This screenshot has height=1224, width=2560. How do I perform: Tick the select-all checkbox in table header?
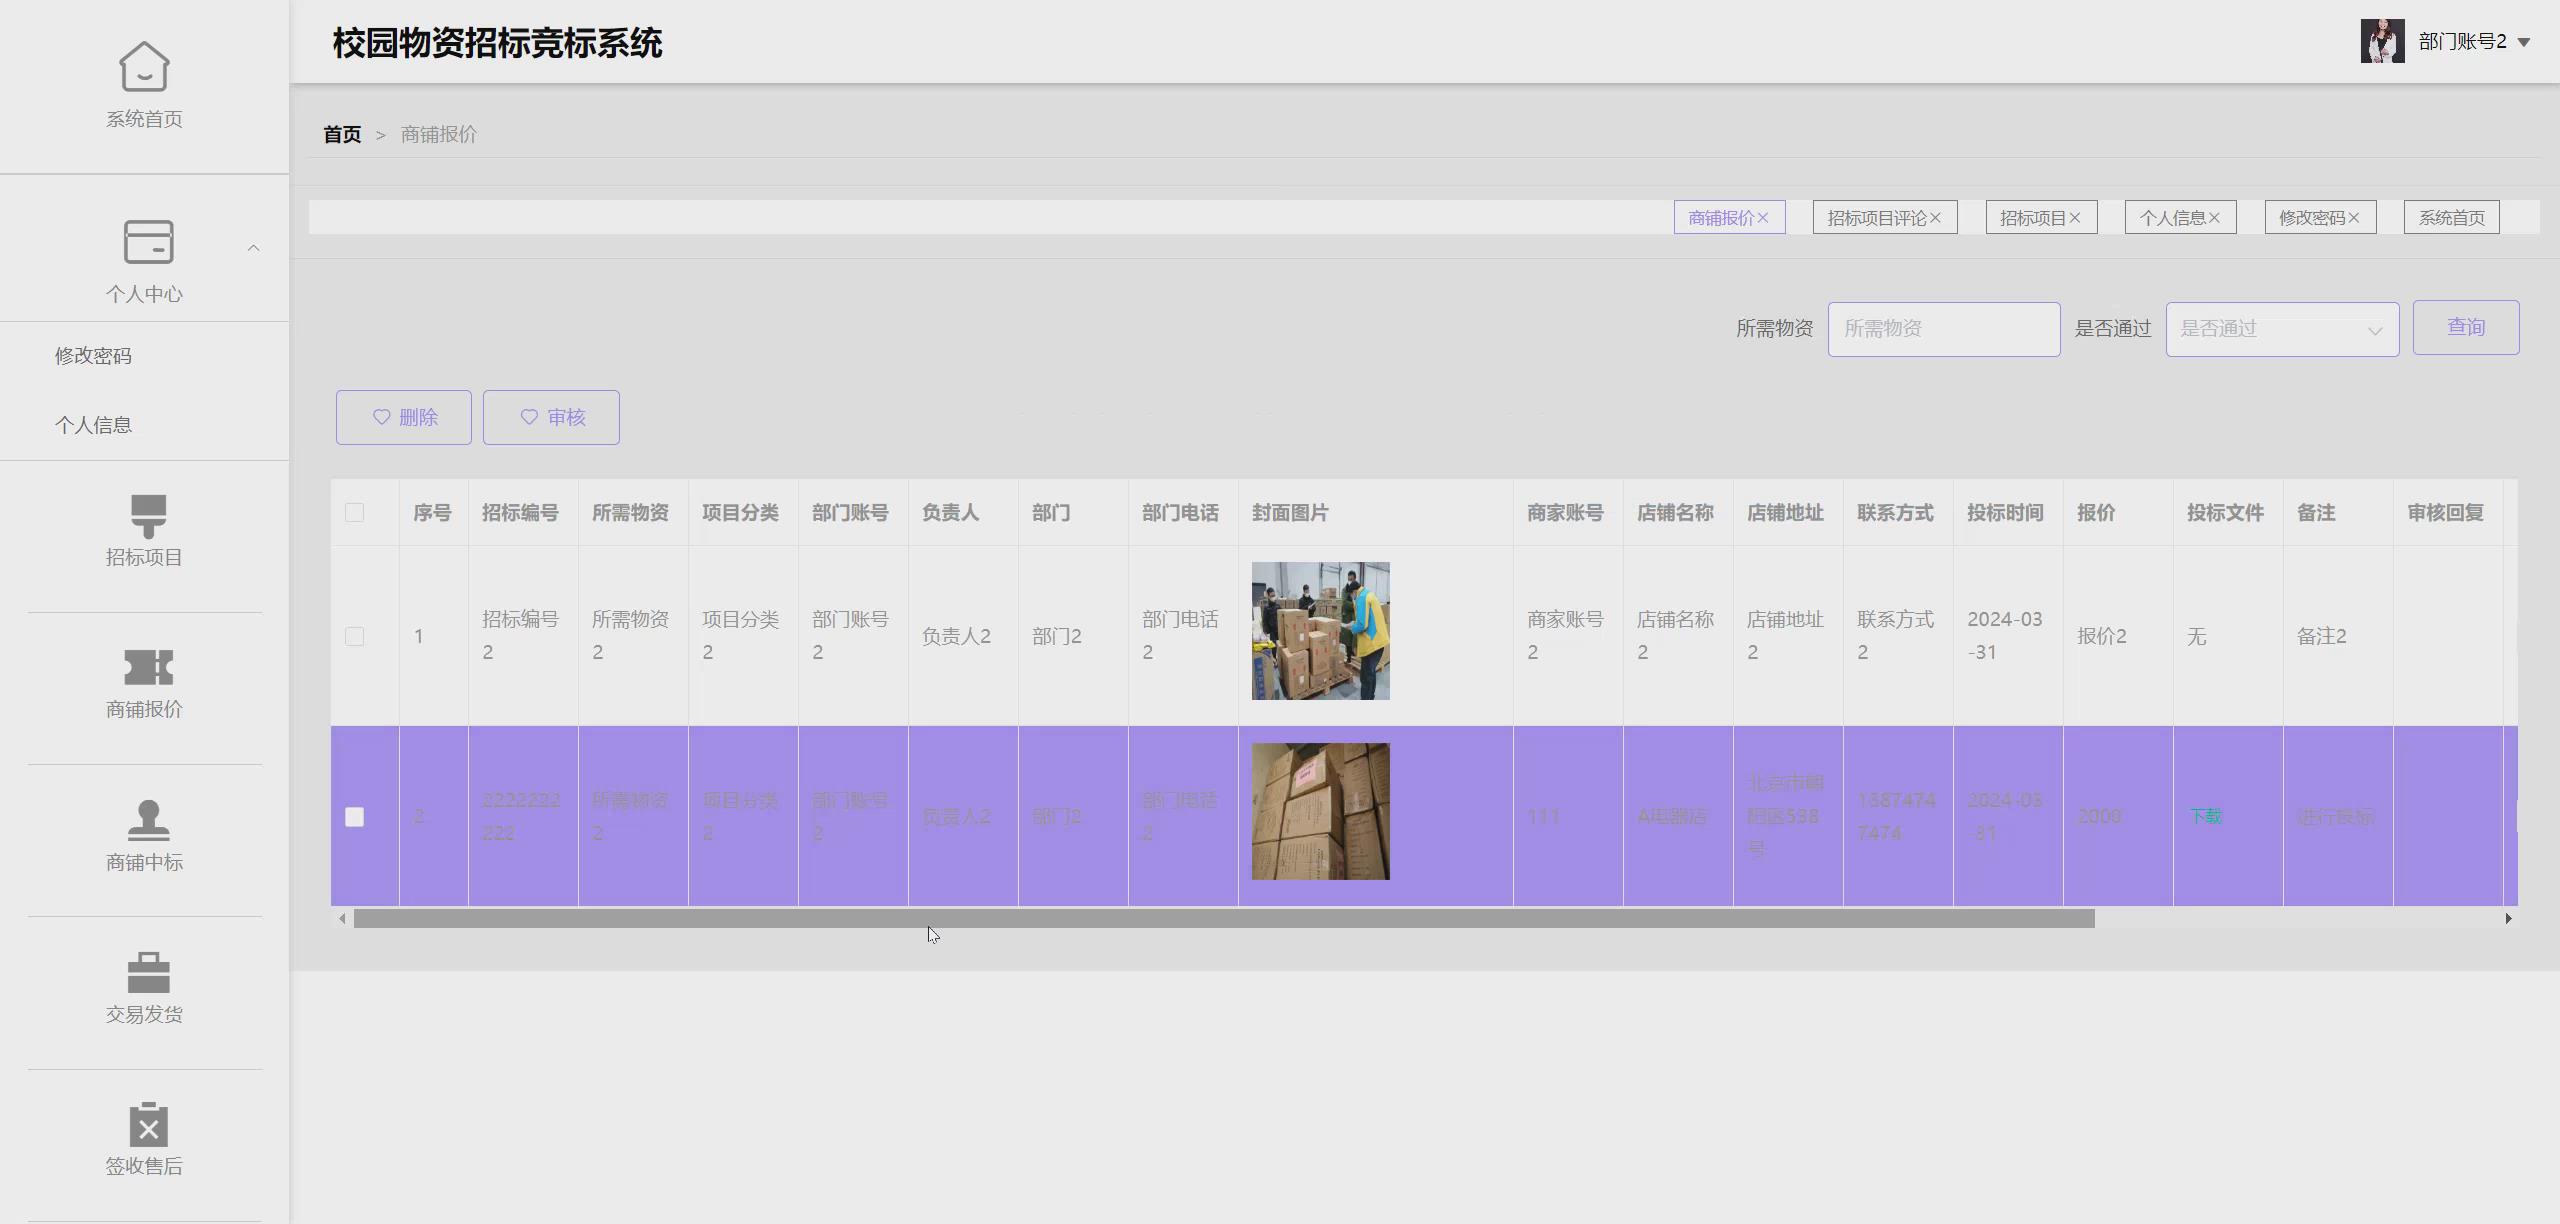354,513
